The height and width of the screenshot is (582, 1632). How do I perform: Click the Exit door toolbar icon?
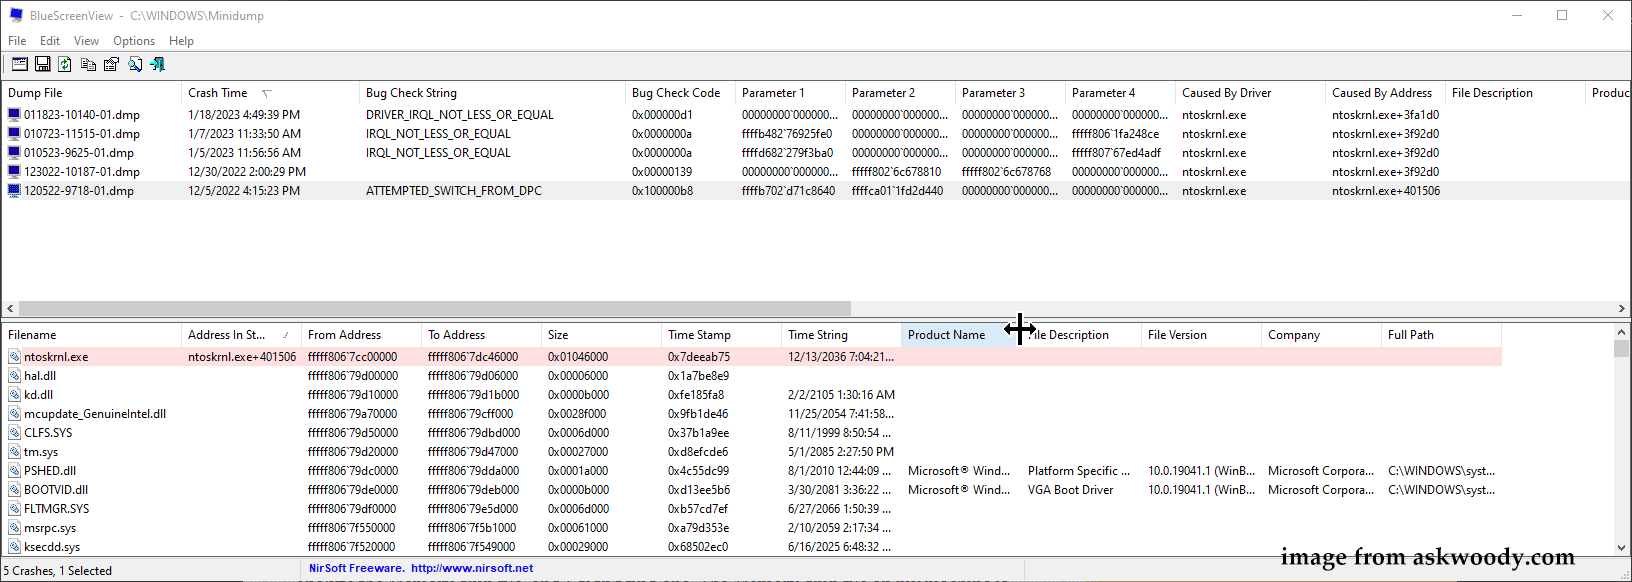(x=157, y=64)
